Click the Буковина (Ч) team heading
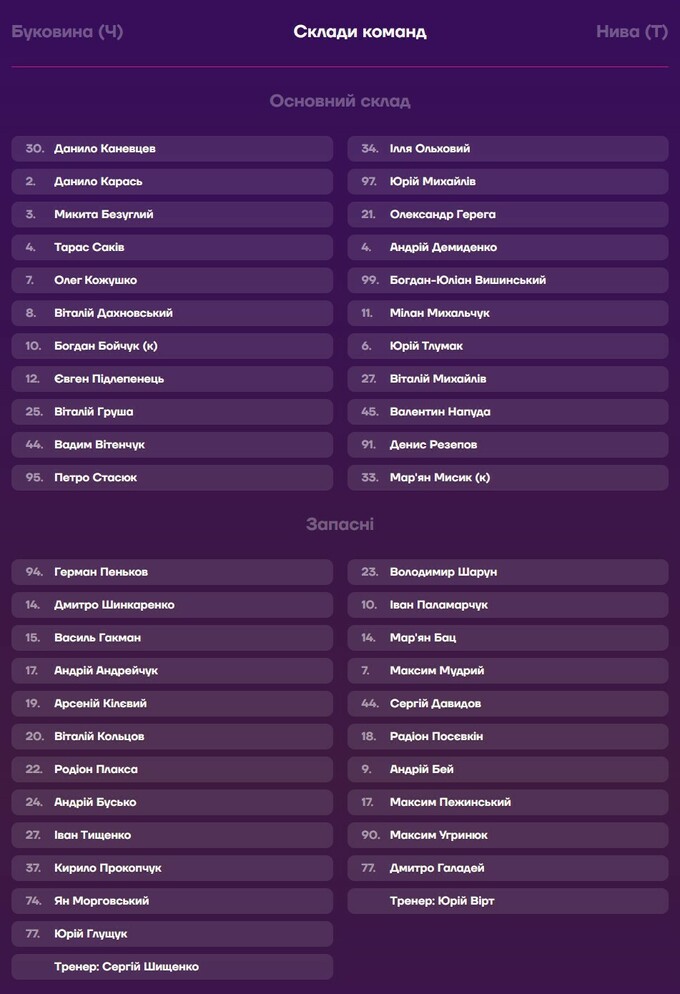Image resolution: width=680 pixels, height=994 pixels. click(67, 32)
